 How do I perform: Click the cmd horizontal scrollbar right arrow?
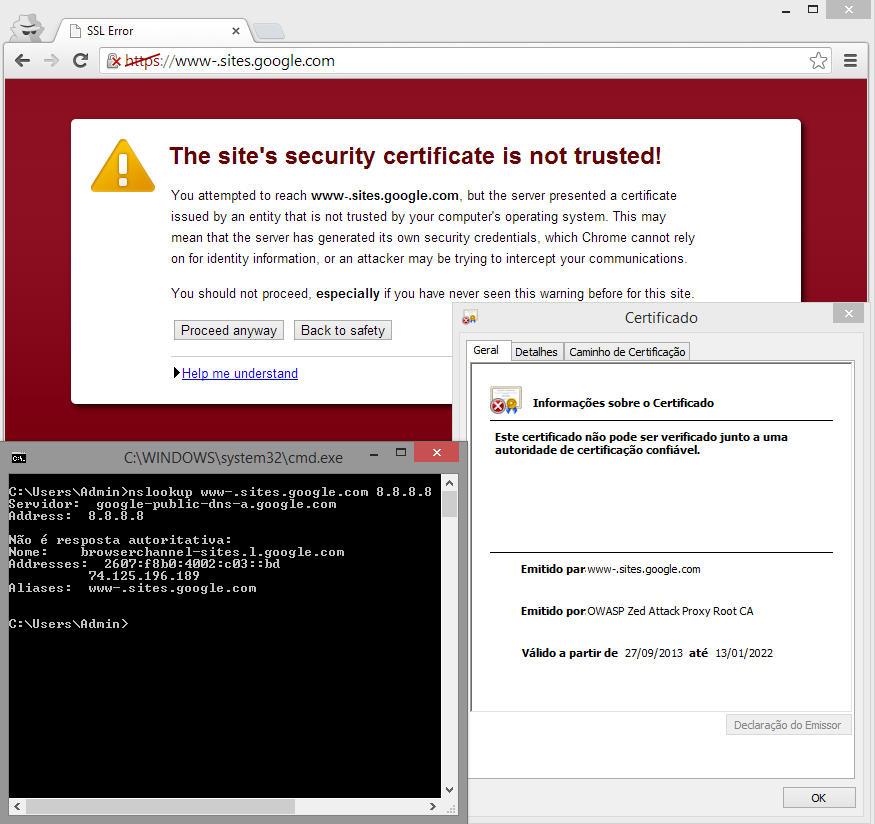[x=432, y=806]
